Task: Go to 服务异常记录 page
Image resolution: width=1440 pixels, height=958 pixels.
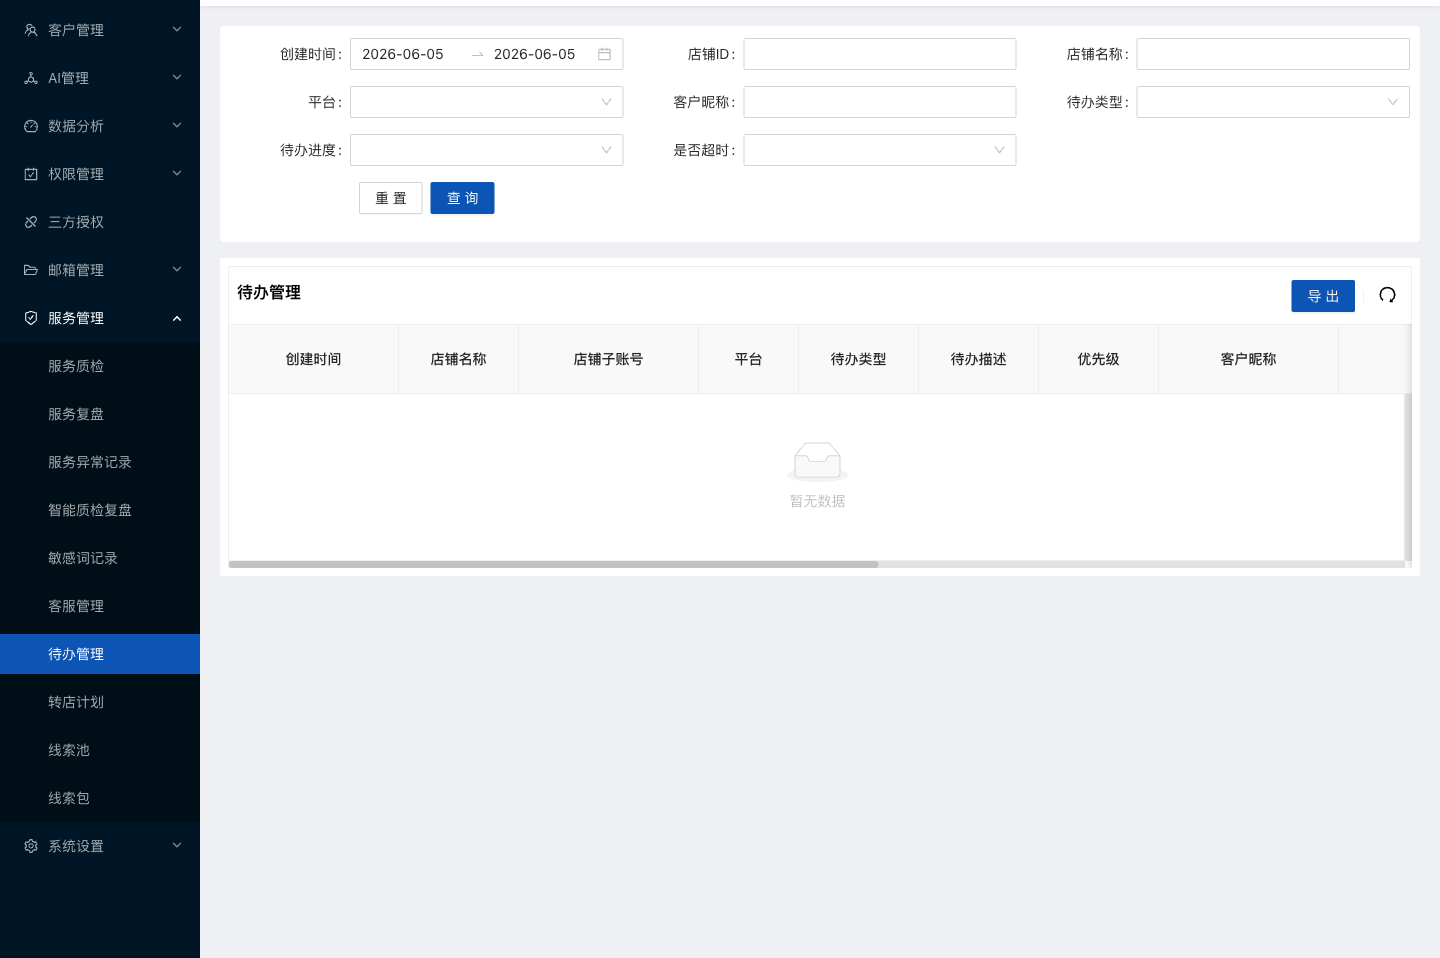Action: (x=100, y=462)
